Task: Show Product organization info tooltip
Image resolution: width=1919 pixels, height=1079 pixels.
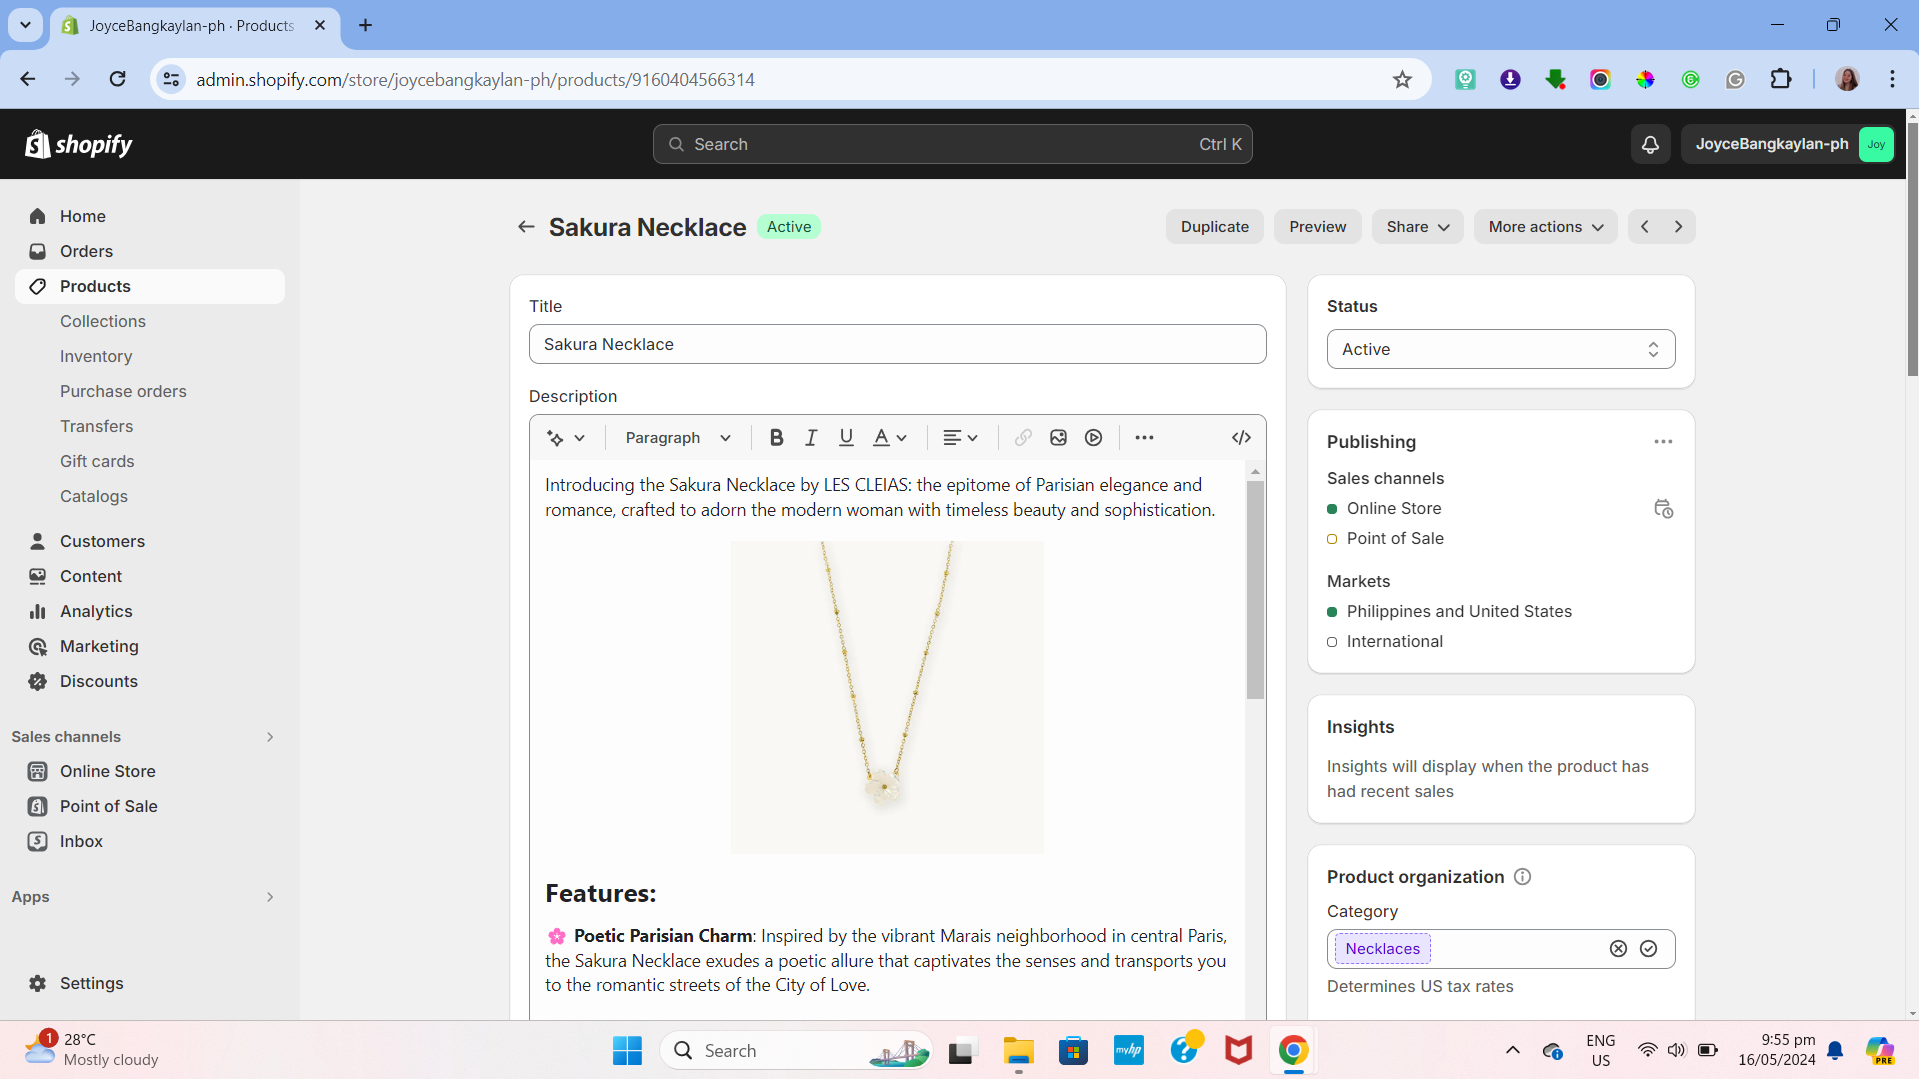Action: click(x=1522, y=877)
